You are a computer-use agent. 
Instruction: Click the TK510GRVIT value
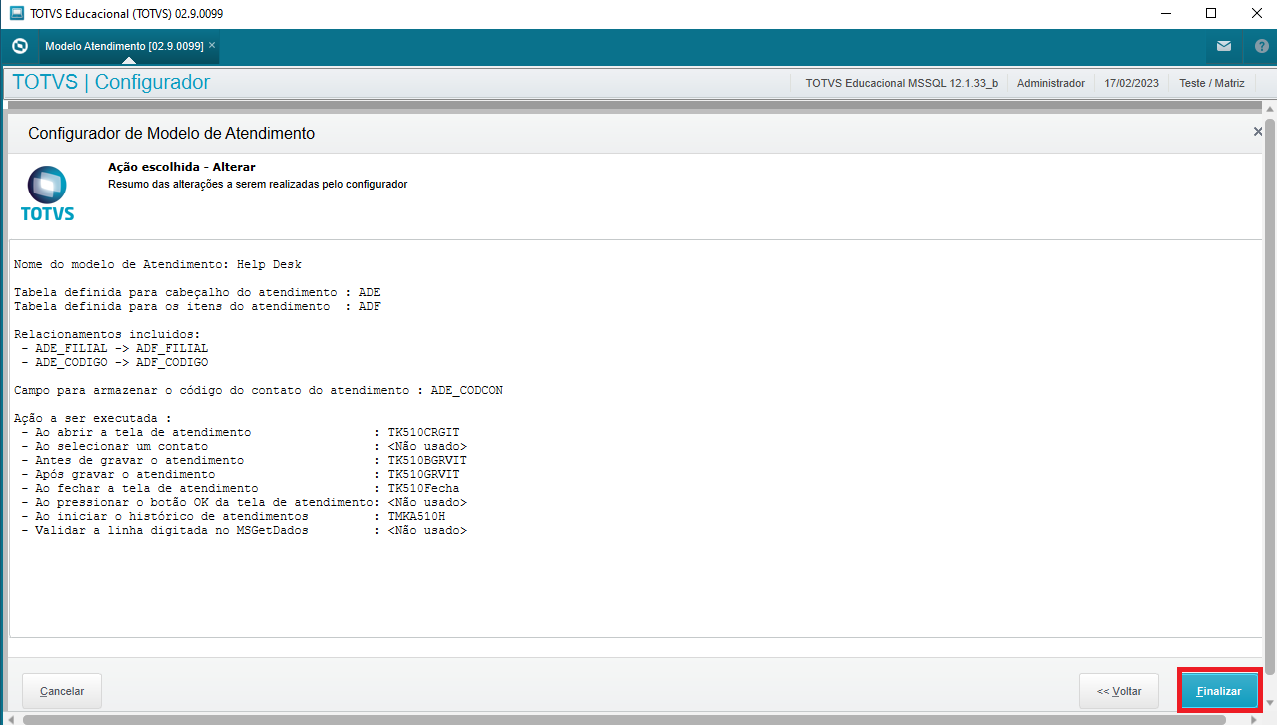click(x=424, y=474)
